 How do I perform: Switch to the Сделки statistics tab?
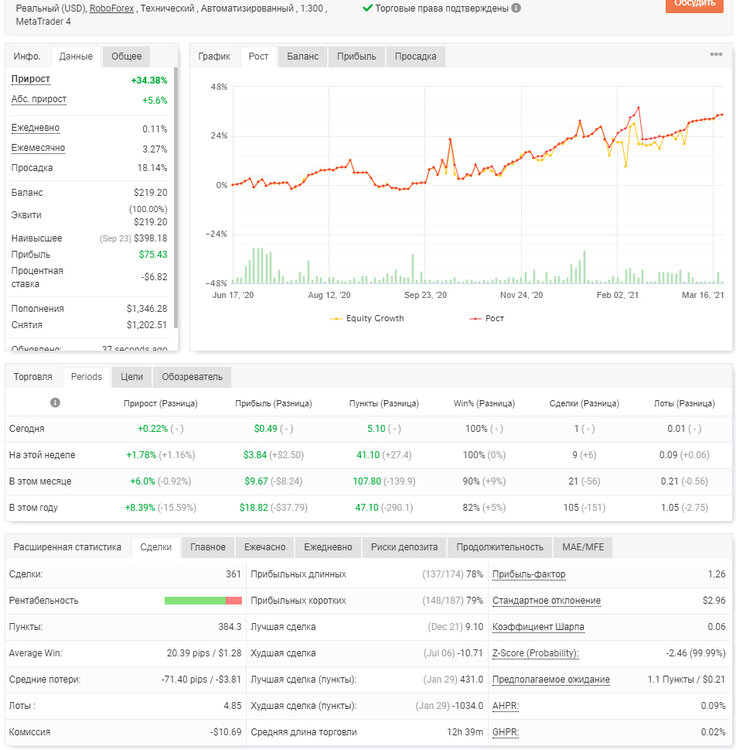point(156,547)
